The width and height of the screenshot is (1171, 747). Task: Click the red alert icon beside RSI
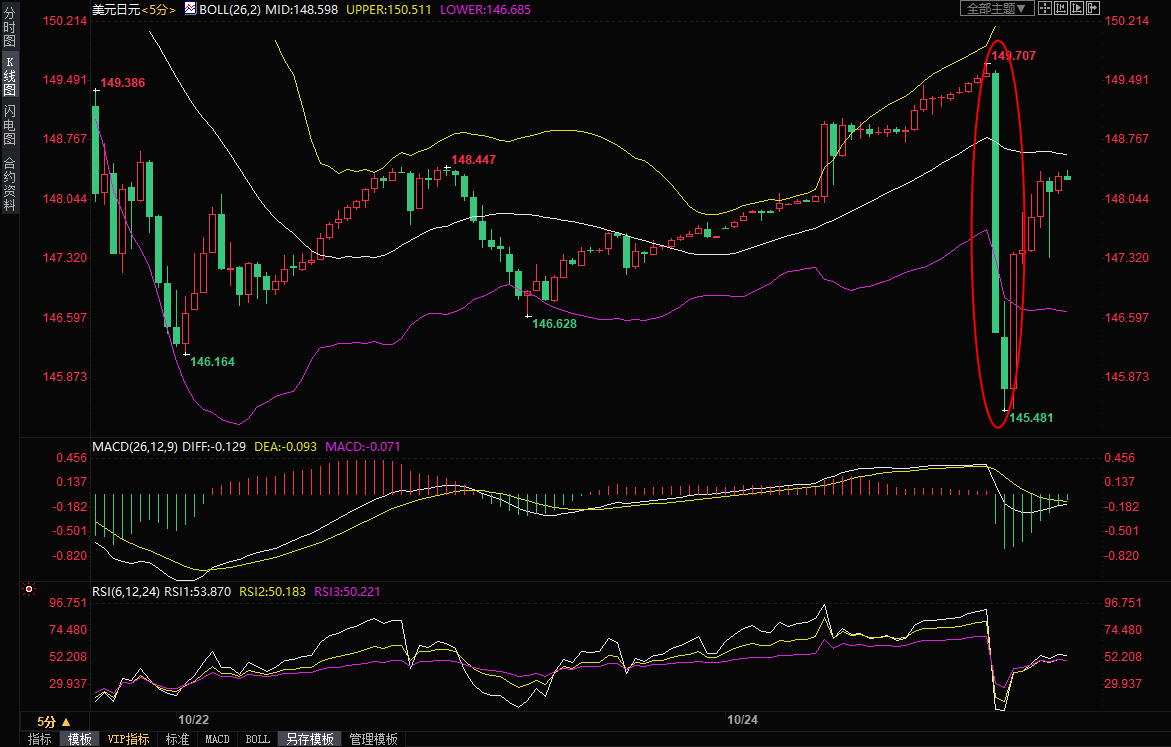tap(29, 589)
